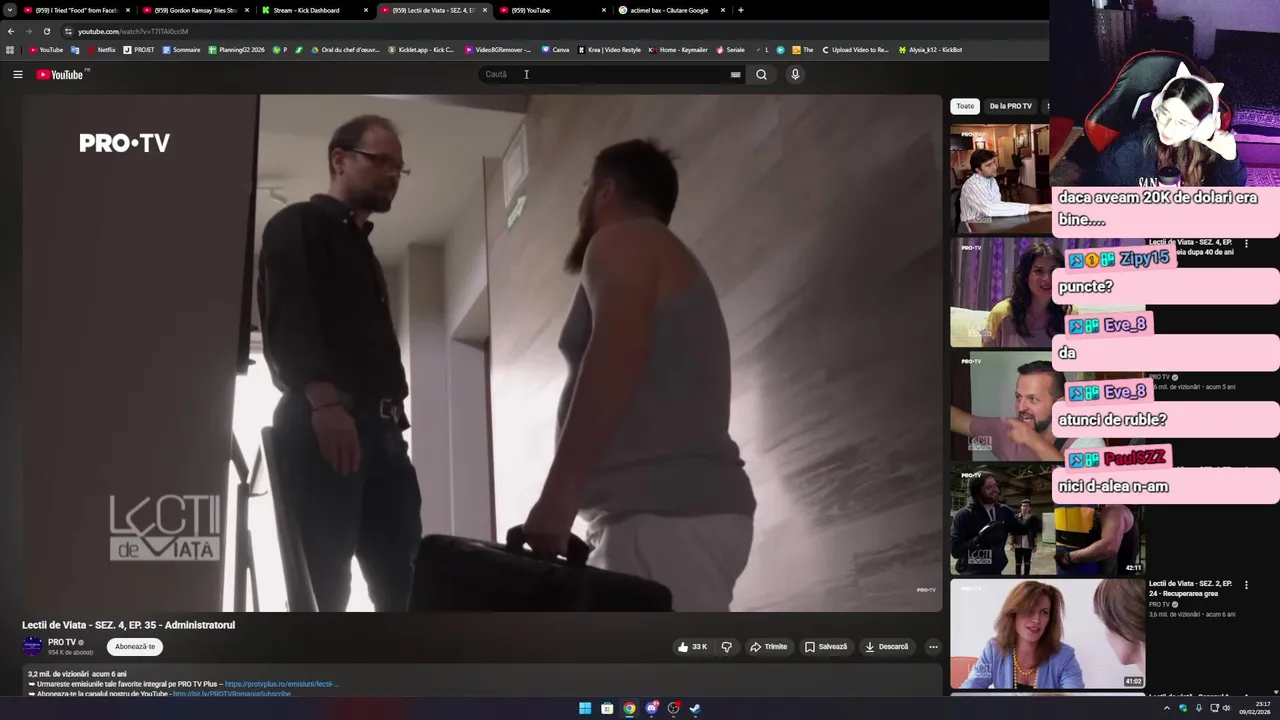Click the search magnifier button

pos(761,74)
